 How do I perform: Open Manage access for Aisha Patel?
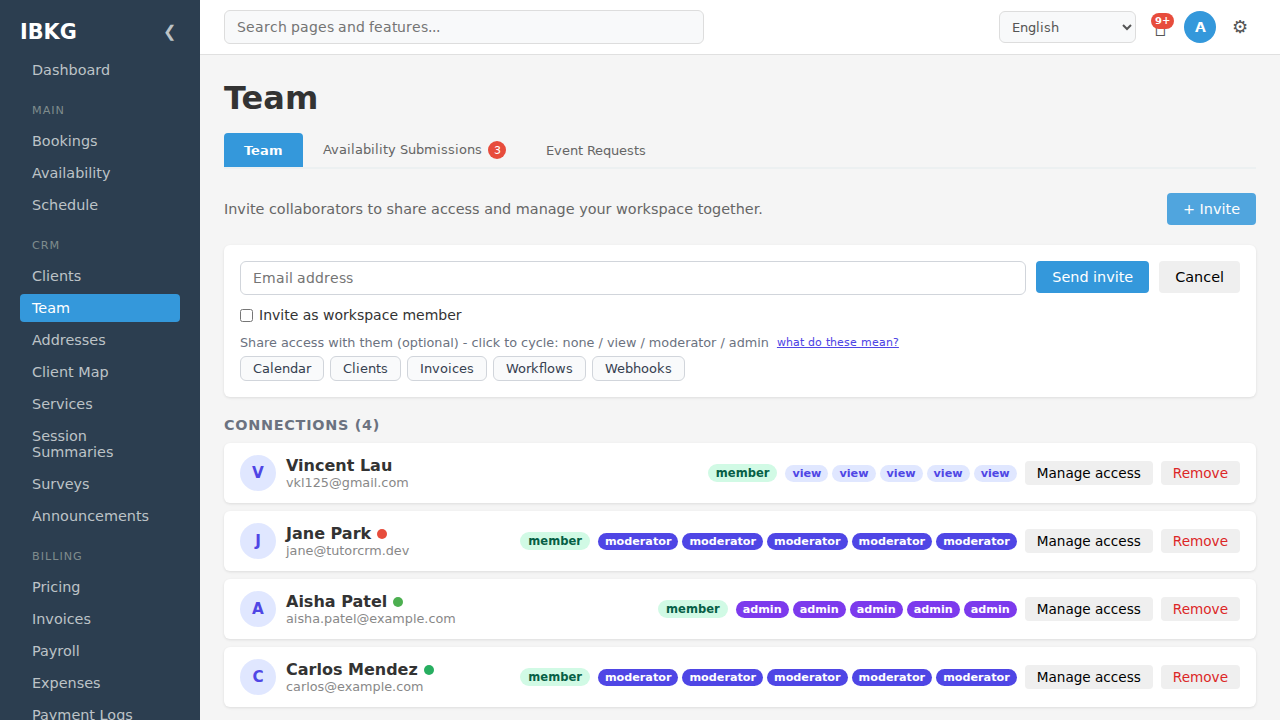(x=1088, y=609)
